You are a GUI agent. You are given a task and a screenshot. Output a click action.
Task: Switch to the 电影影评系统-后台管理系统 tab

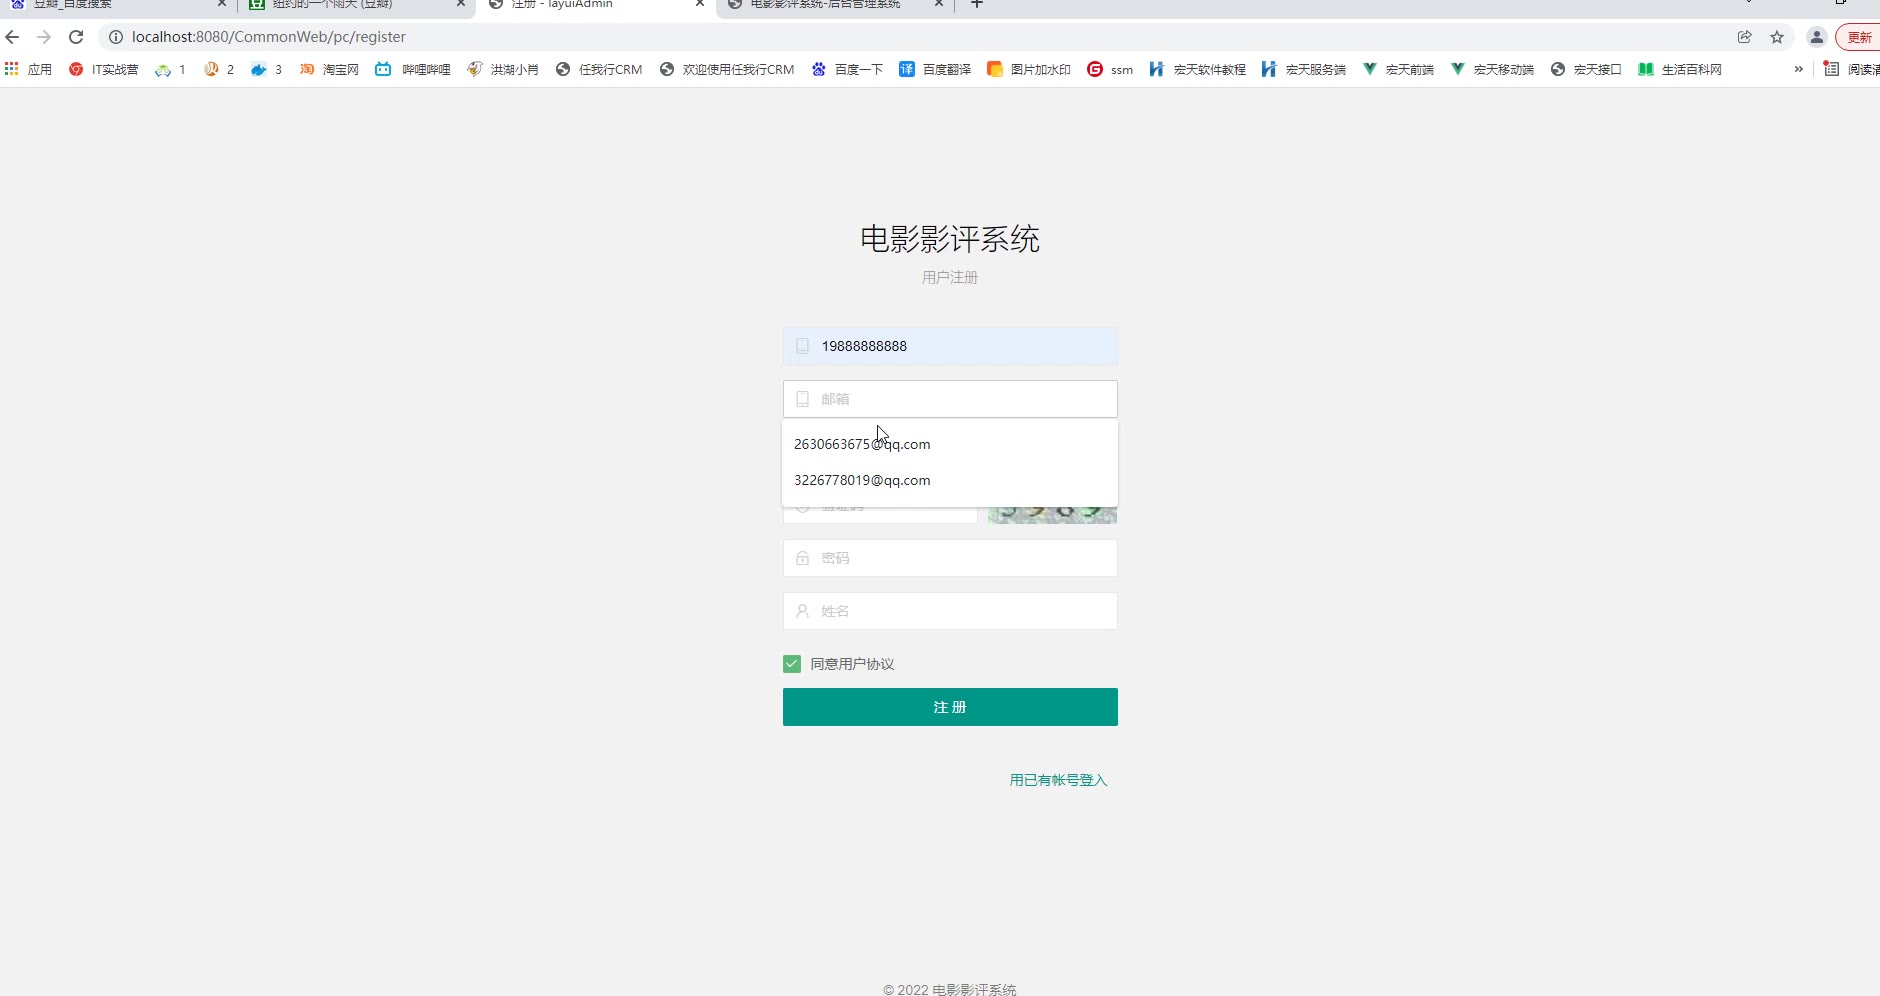point(826,5)
